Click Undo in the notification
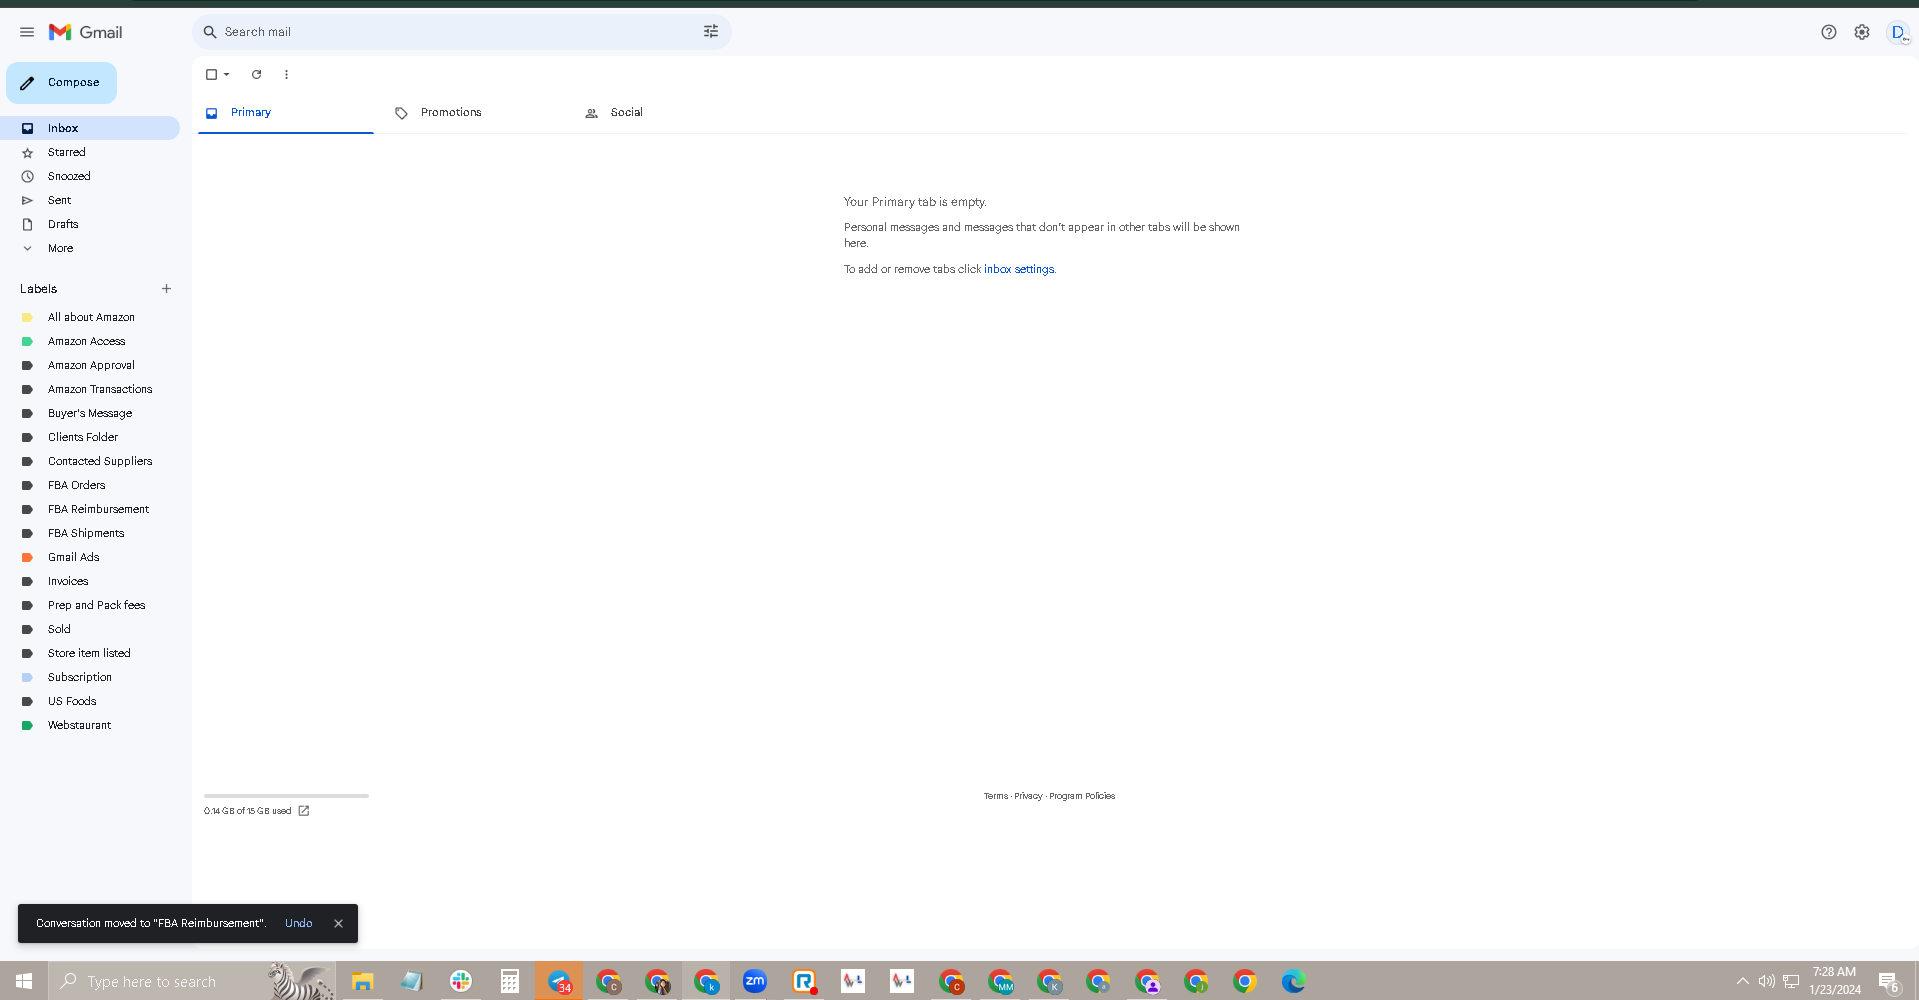1919x1000 pixels. click(x=298, y=923)
